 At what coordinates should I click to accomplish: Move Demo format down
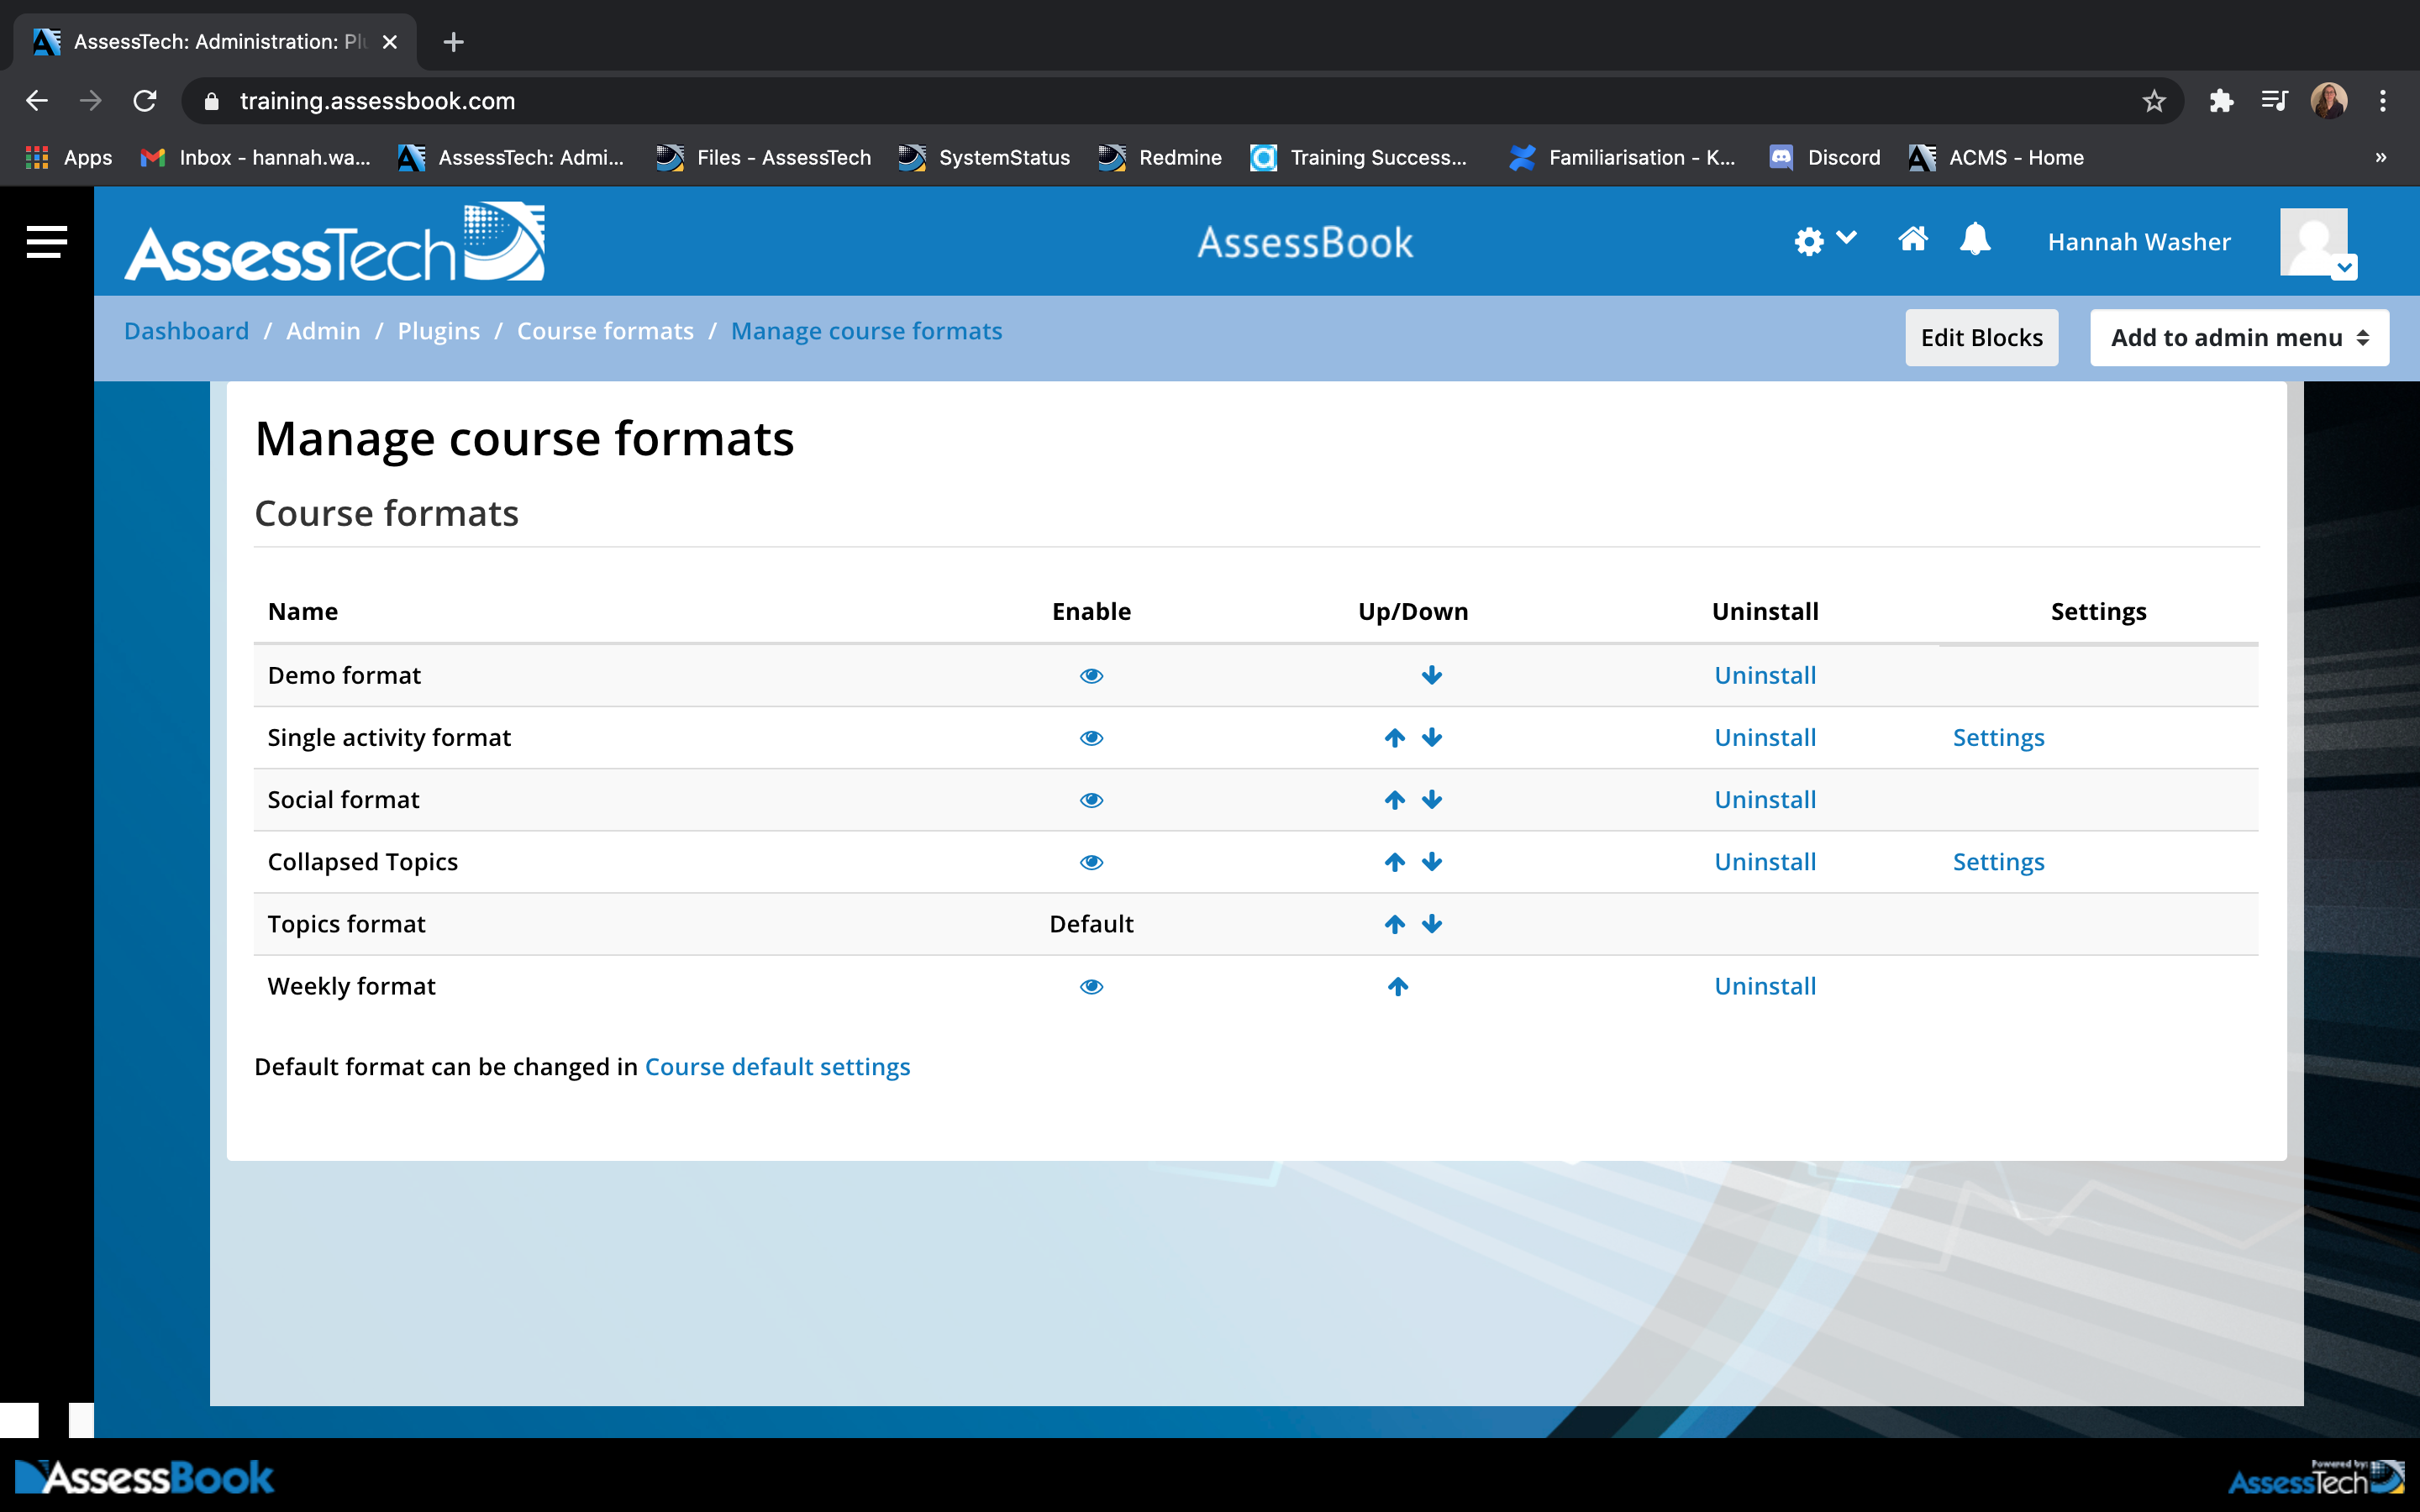pyautogui.click(x=1432, y=676)
